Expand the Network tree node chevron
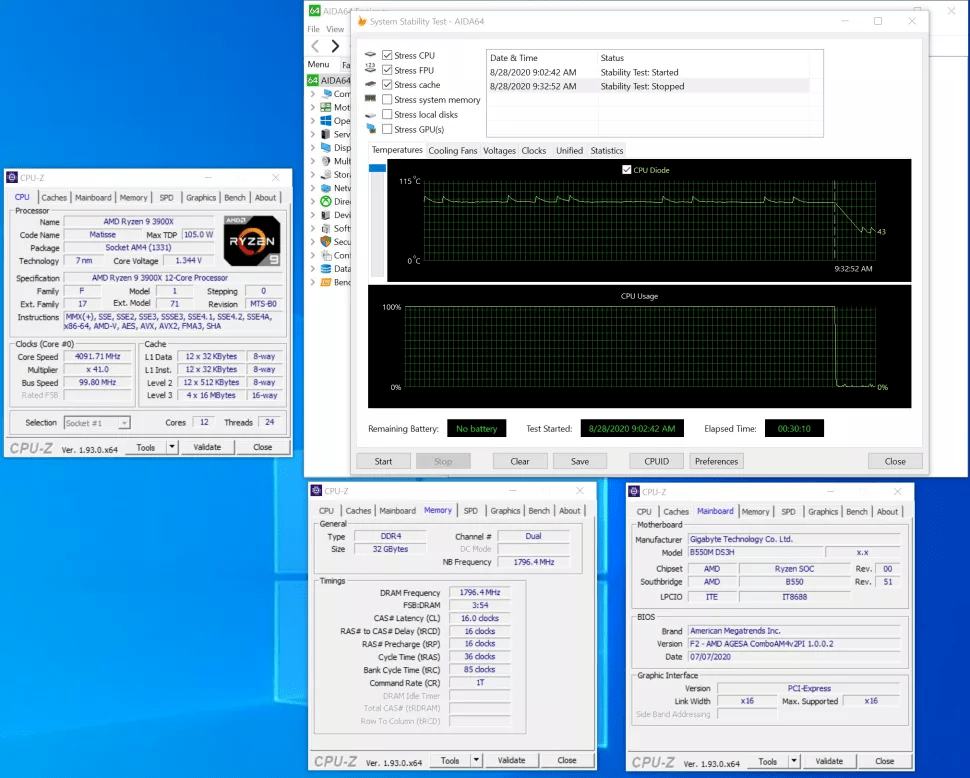970x778 pixels. pos(312,188)
